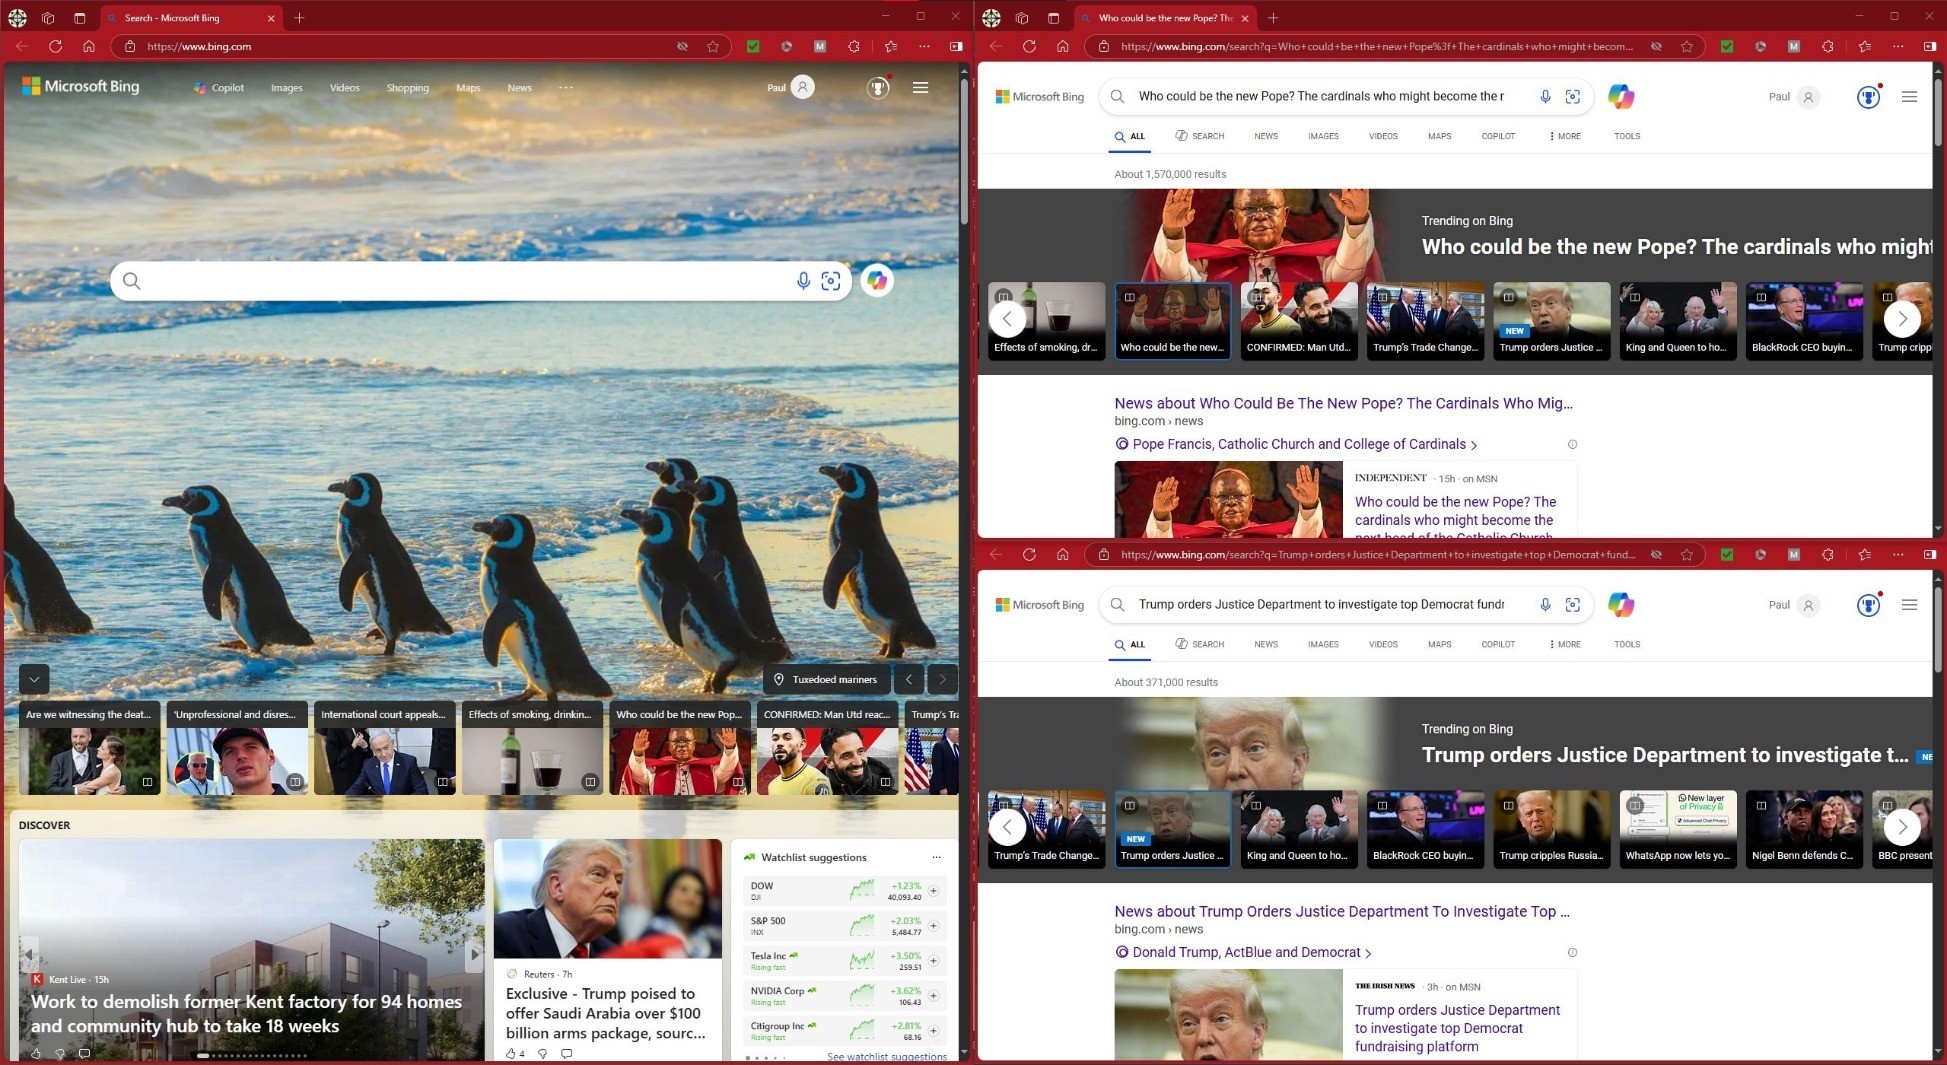Open Copilot beside the Bing homepage search box

click(x=877, y=281)
